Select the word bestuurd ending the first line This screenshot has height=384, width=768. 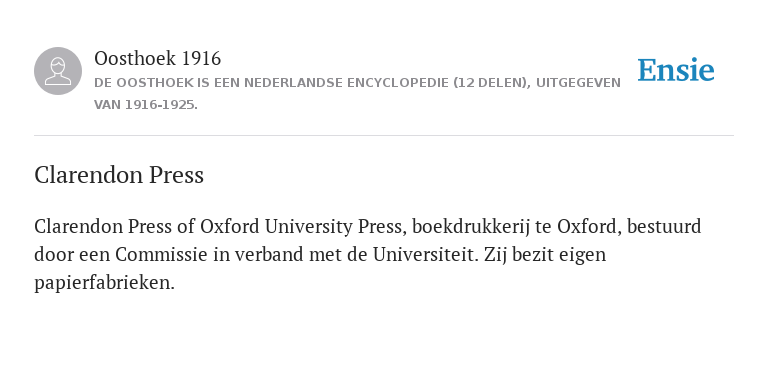664,227
